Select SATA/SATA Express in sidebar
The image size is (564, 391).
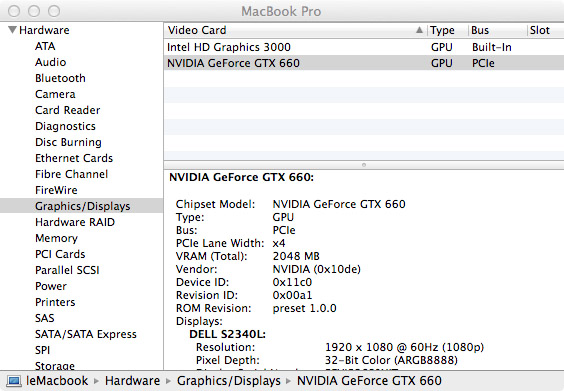(86, 334)
